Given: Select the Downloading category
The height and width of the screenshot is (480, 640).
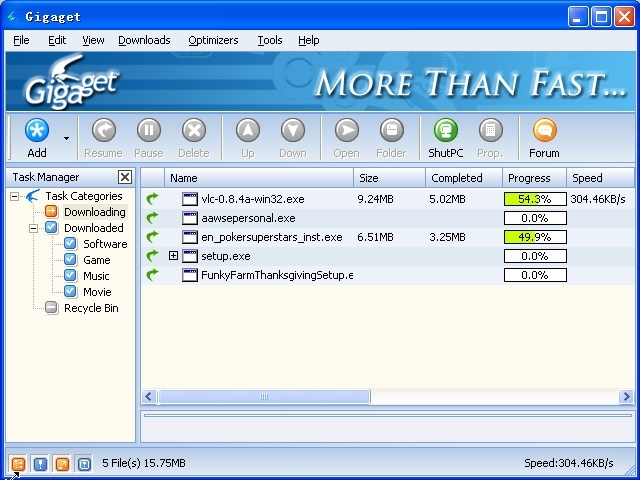Looking at the screenshot, I should [x=95, y=212].
